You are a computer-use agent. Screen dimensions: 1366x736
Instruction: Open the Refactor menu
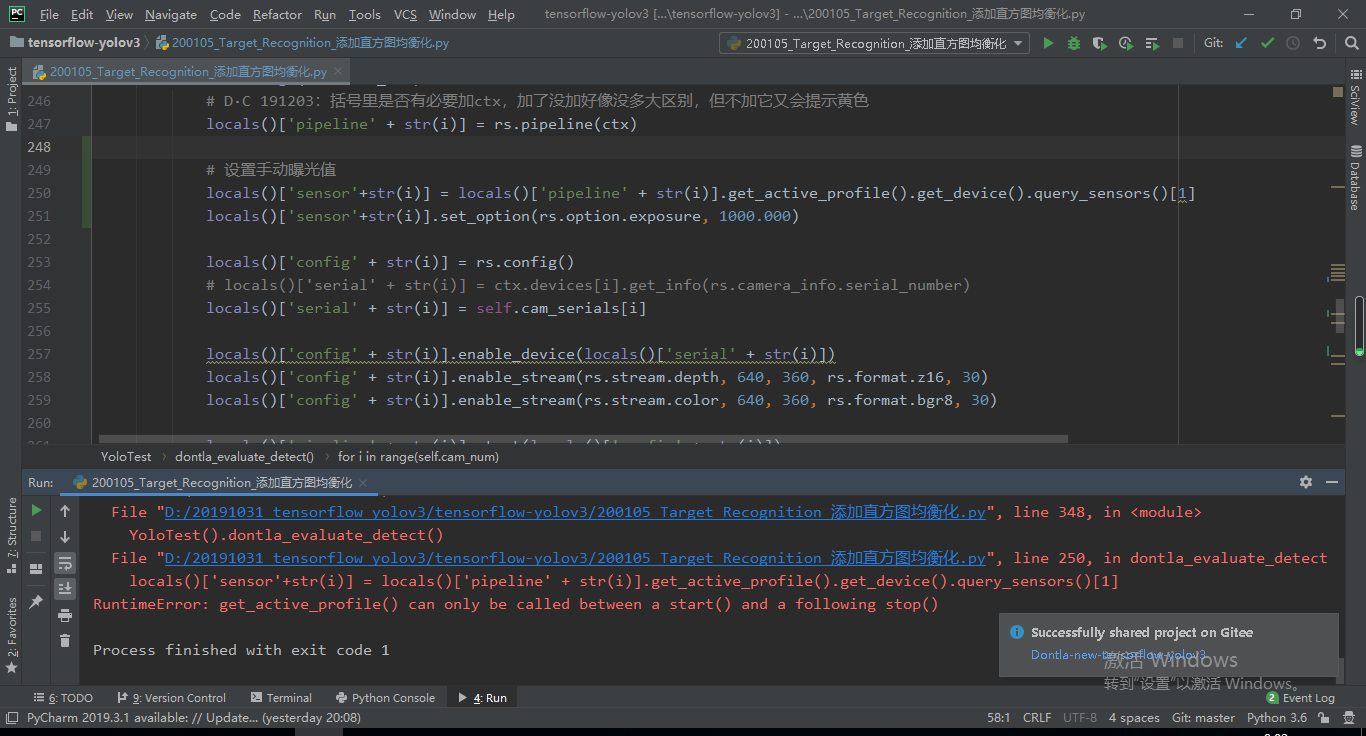click(x=277, y=14)
